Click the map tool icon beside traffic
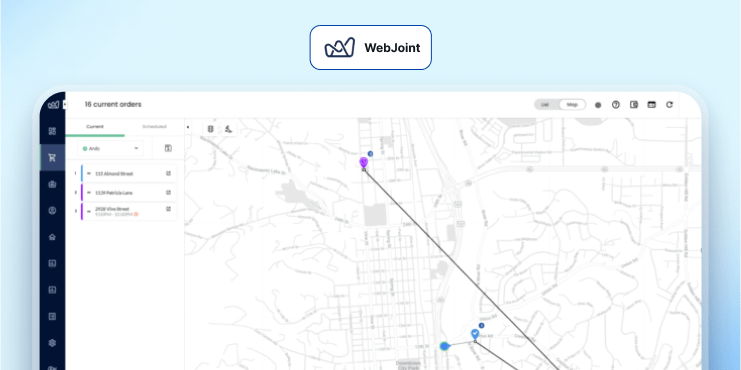Screen dimensions: 741x370 (x=228, y=129)
